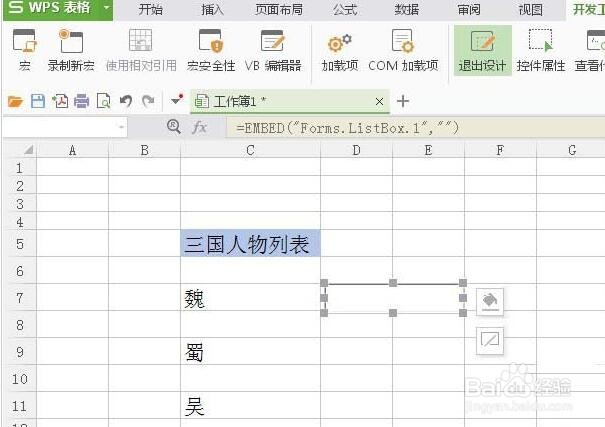605x427 pixels.
Task: Open macro security settings (宏安全性)
Action: 211,50
